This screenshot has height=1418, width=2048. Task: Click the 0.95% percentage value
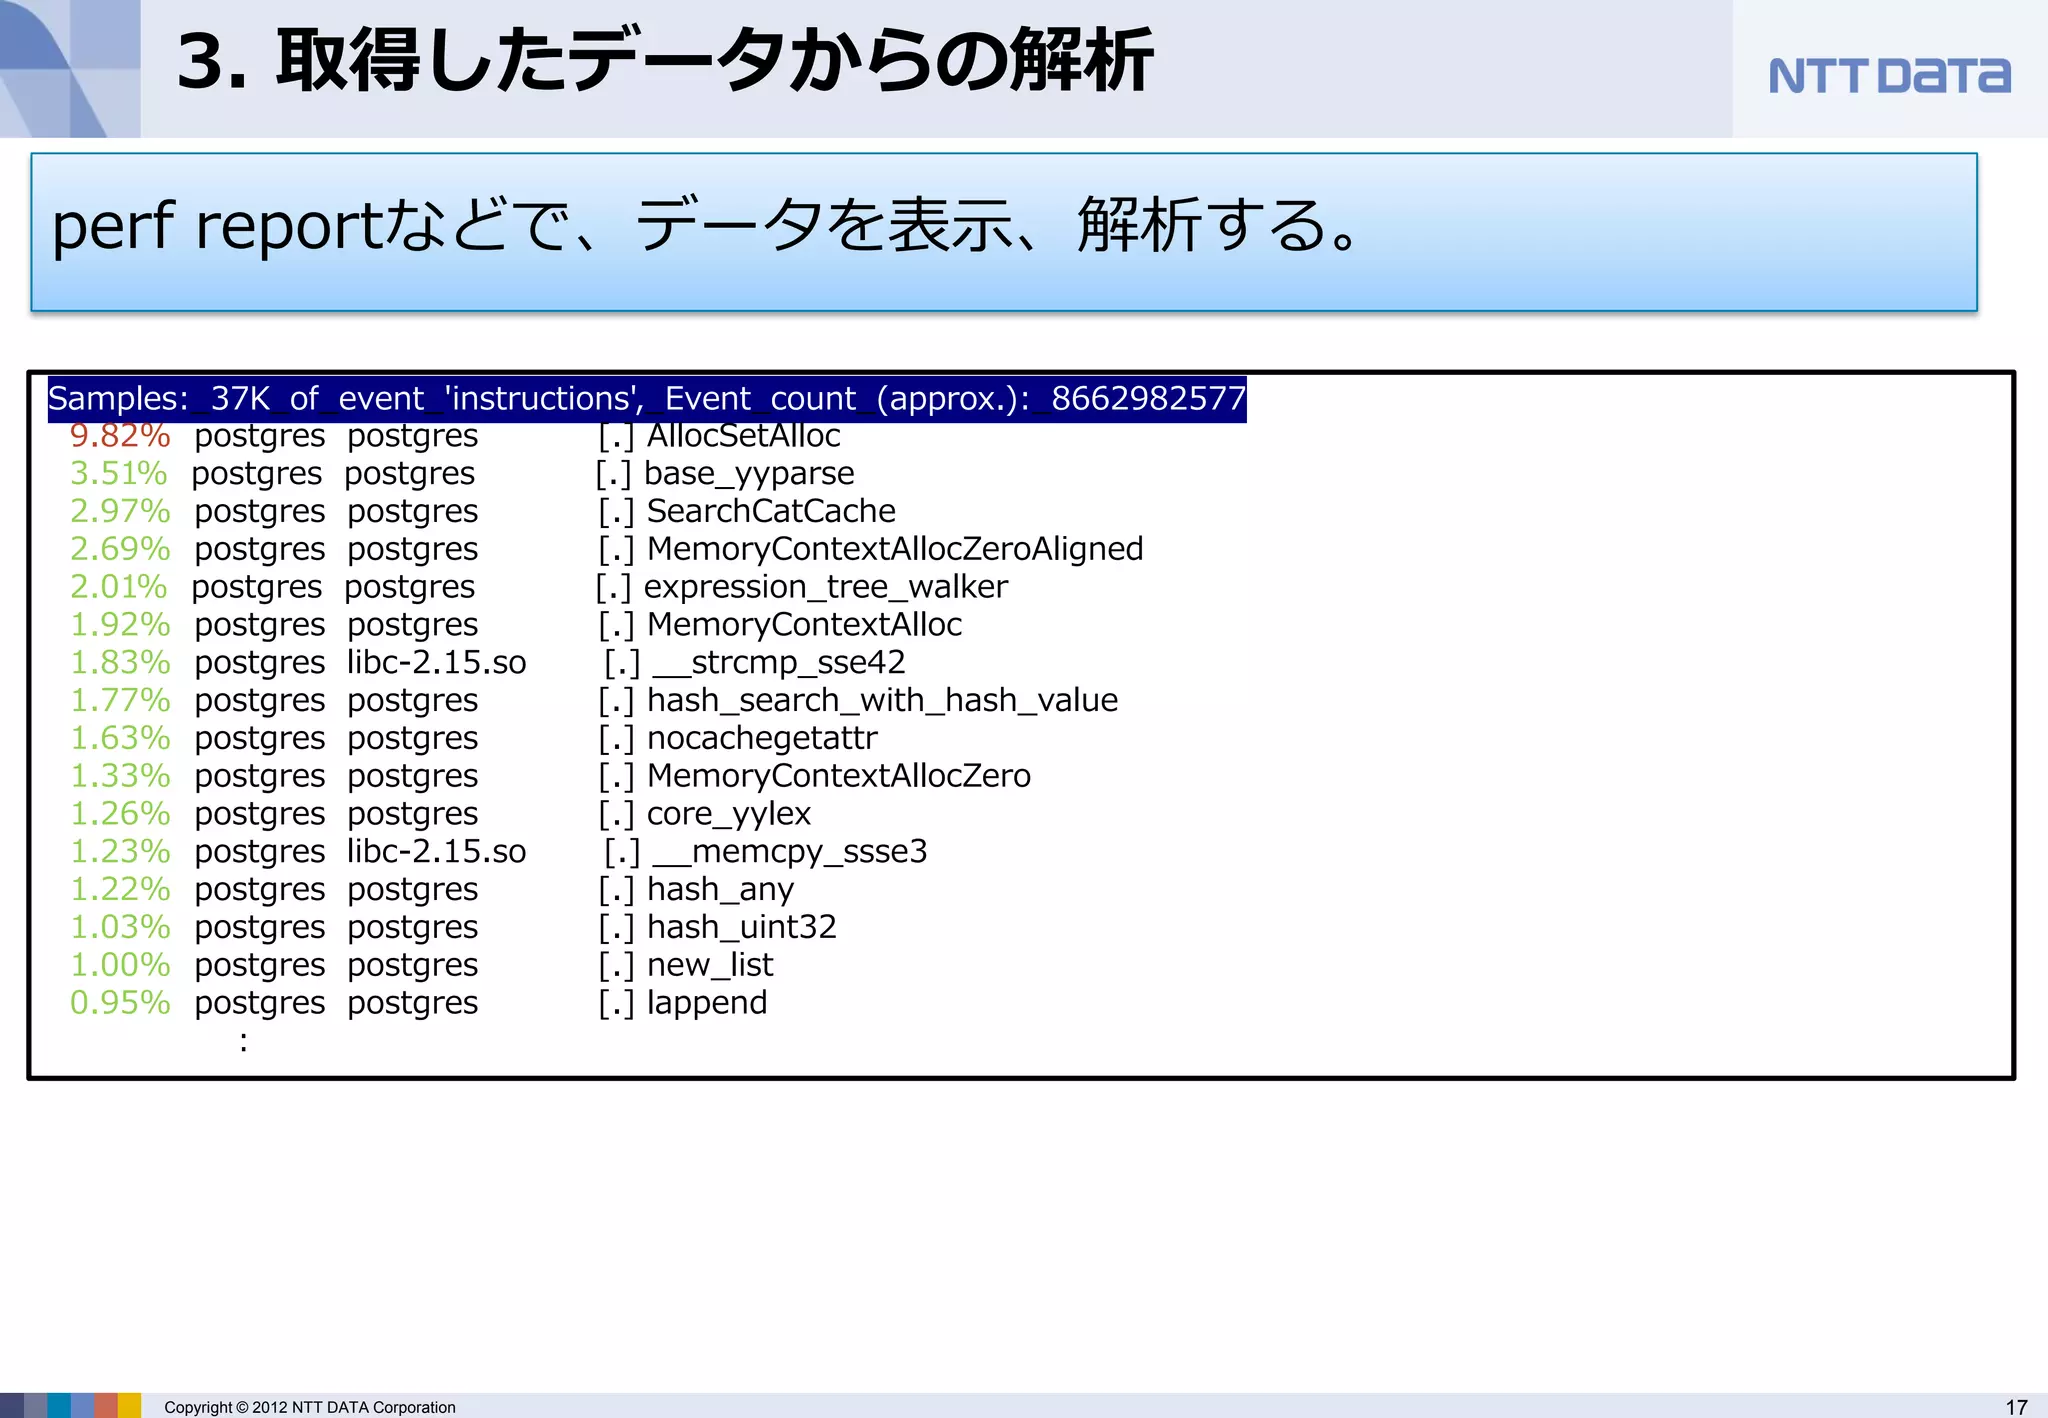click(x=120, y=1003)
